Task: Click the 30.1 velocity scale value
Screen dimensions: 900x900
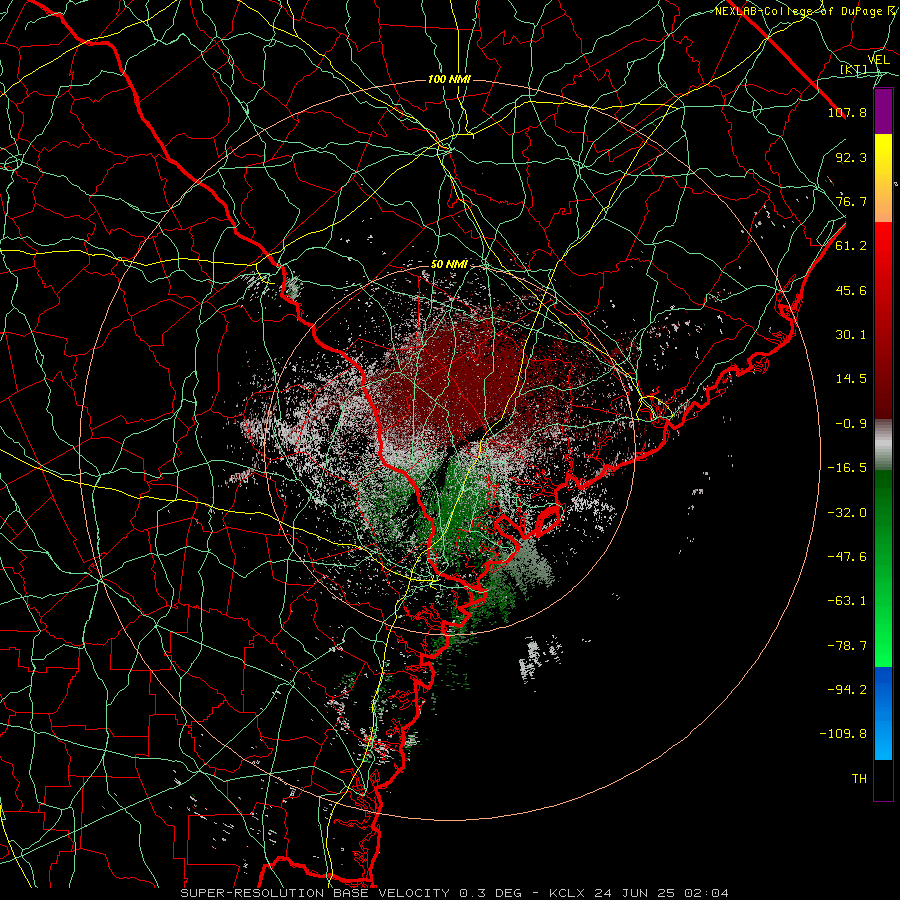Action: 851,335
